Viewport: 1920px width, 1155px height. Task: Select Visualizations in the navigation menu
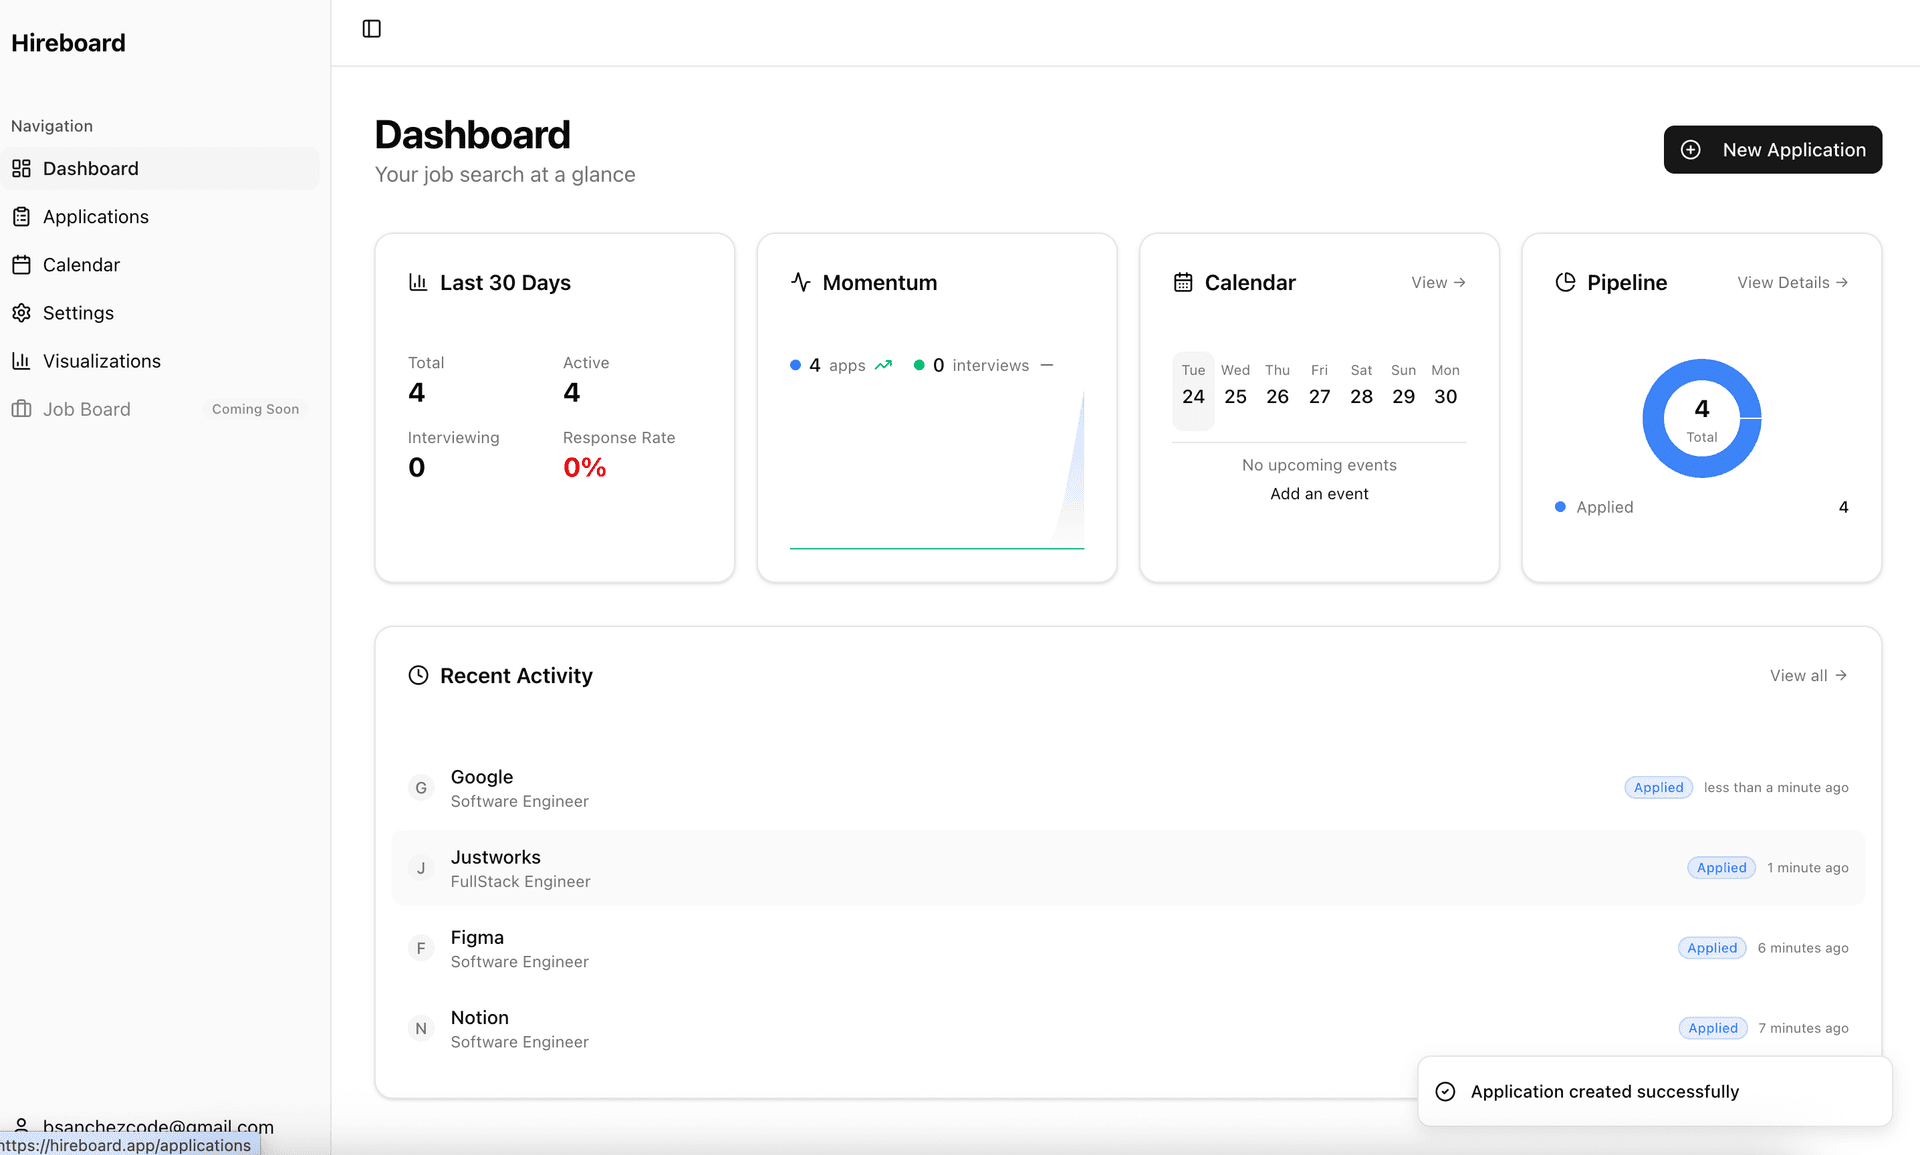click(x=101, y=360)
